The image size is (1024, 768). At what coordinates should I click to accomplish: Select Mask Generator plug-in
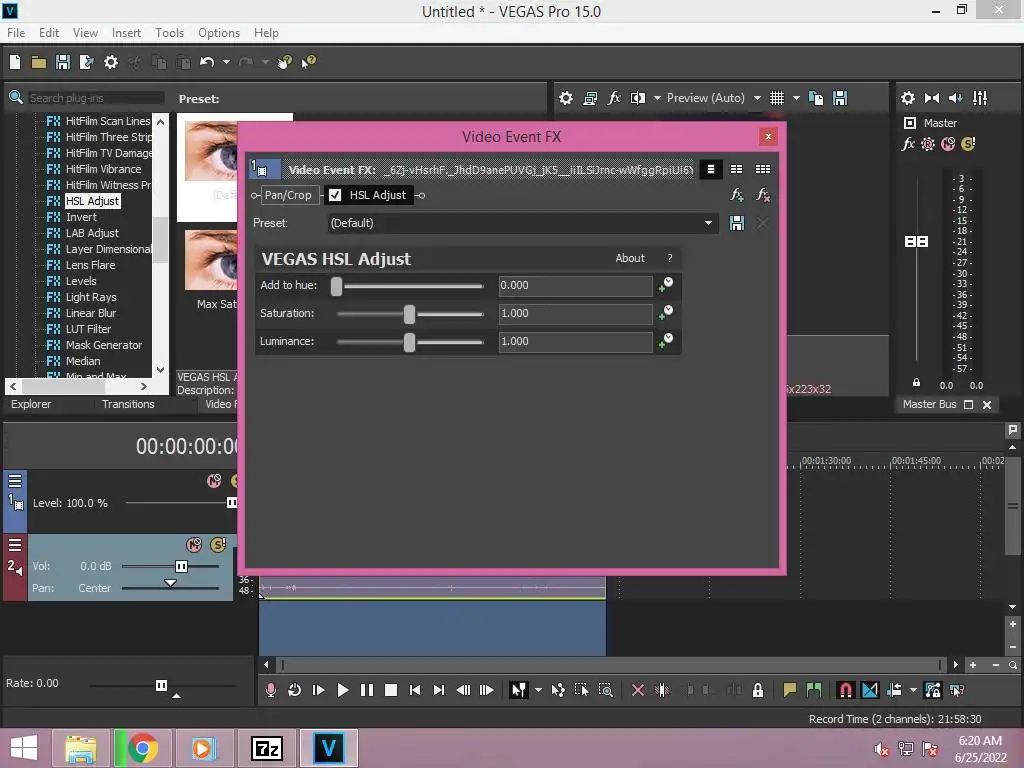pos(103,345)
